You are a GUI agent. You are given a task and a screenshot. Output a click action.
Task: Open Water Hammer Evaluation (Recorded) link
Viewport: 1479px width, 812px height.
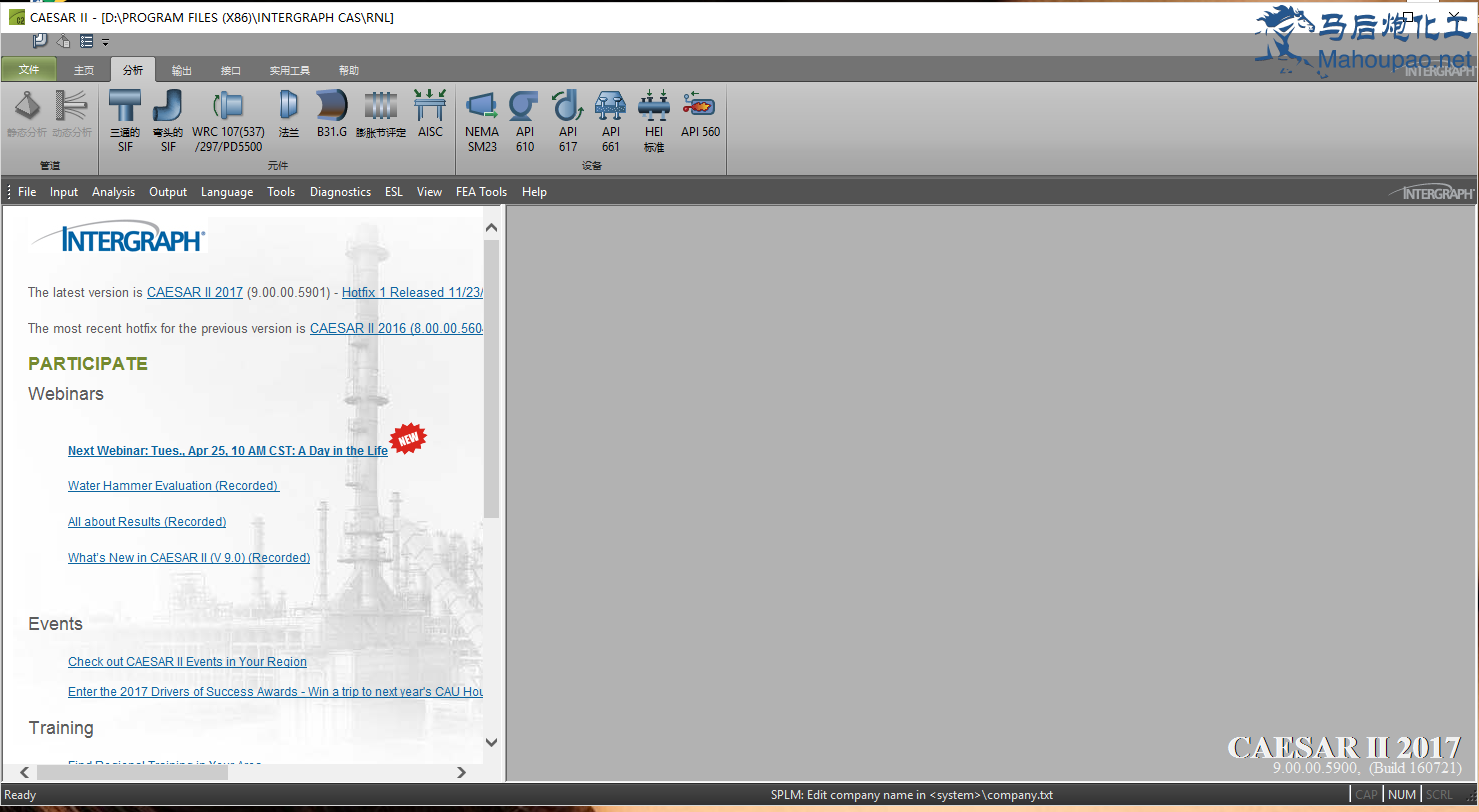click(x=173, y=486)
